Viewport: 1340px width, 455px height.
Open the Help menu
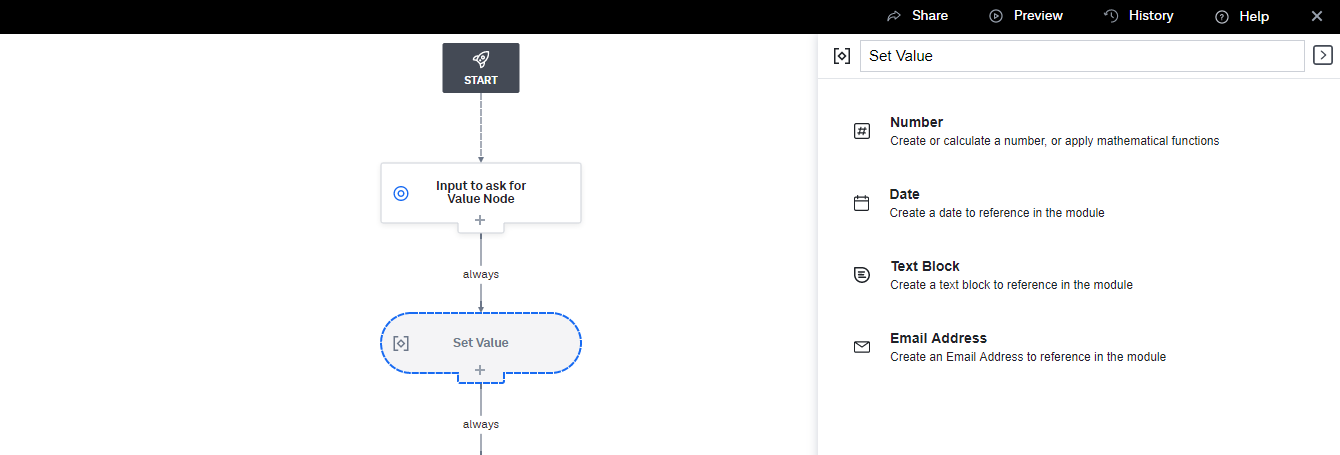1241,16
